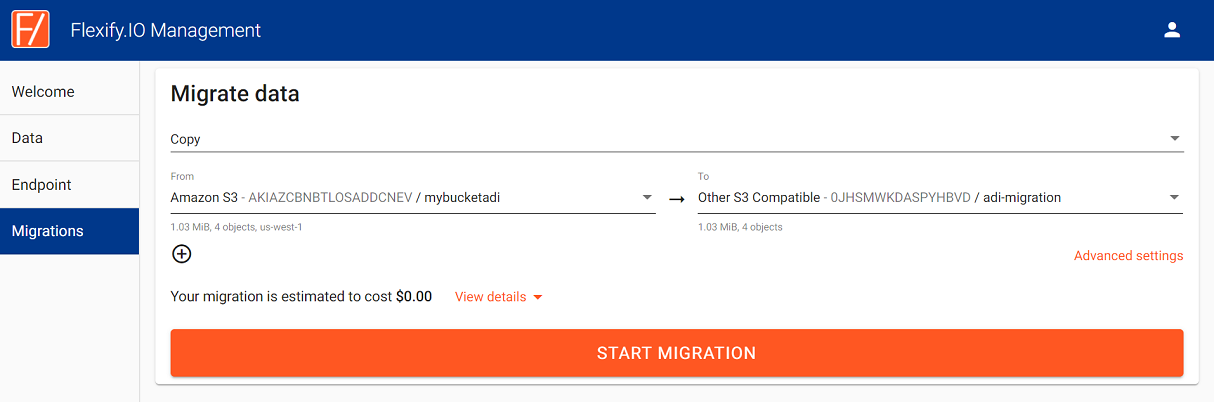
Task: Open Advanced settings link
Action: (x=1128, y=256)
